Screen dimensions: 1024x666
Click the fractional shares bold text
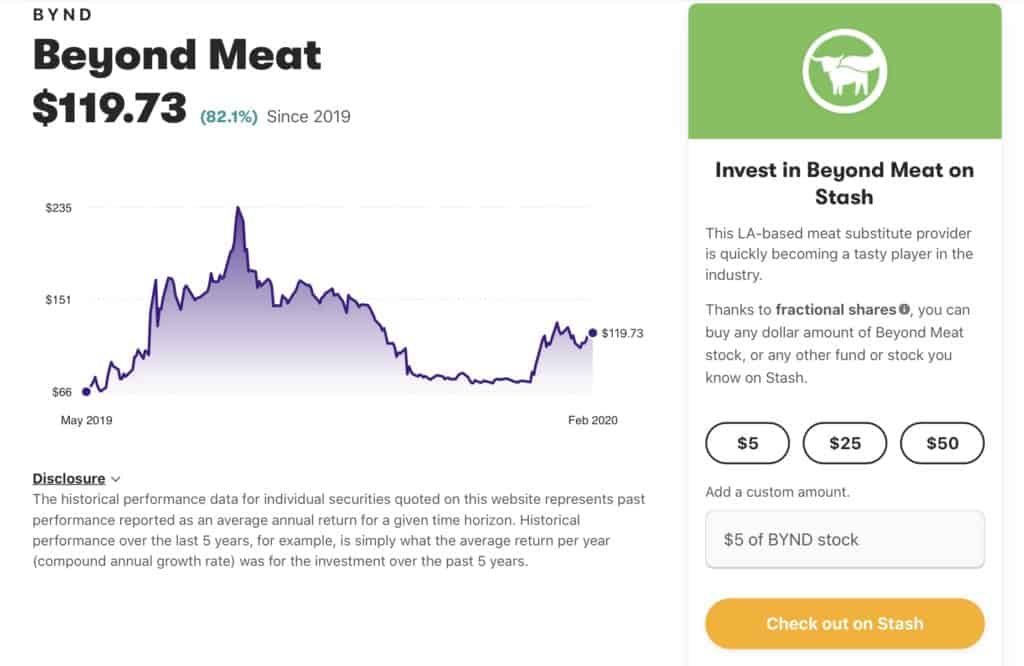(x=835, y=309)
